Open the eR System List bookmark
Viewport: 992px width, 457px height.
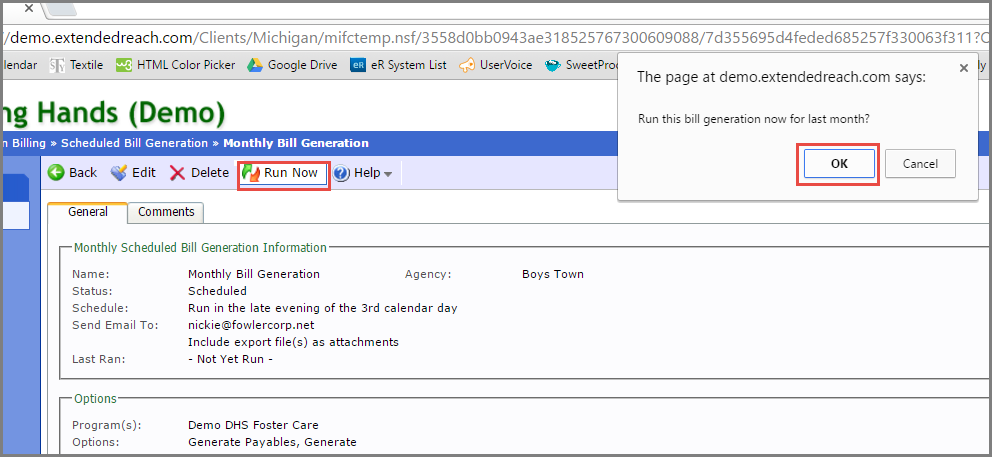(x=399, y=65)
